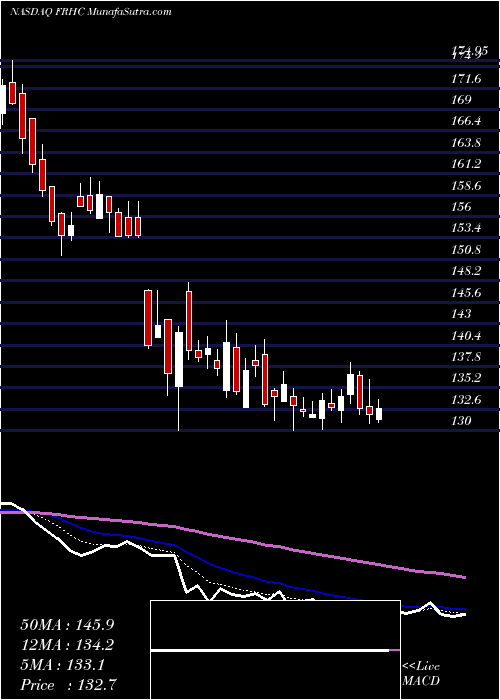This screenshot has height=700, width=500.
Task: Click the 137.8 price axis label
Action: point(466,356)
